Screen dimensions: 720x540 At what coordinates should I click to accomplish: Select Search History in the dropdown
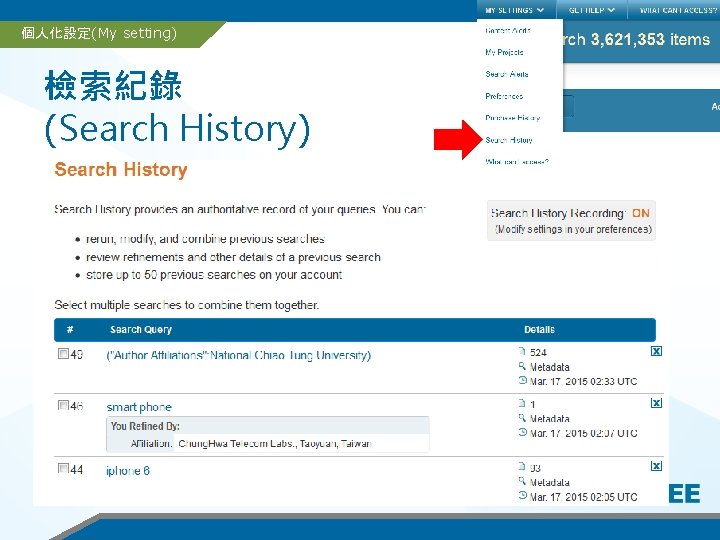click(x=509, y=140)
